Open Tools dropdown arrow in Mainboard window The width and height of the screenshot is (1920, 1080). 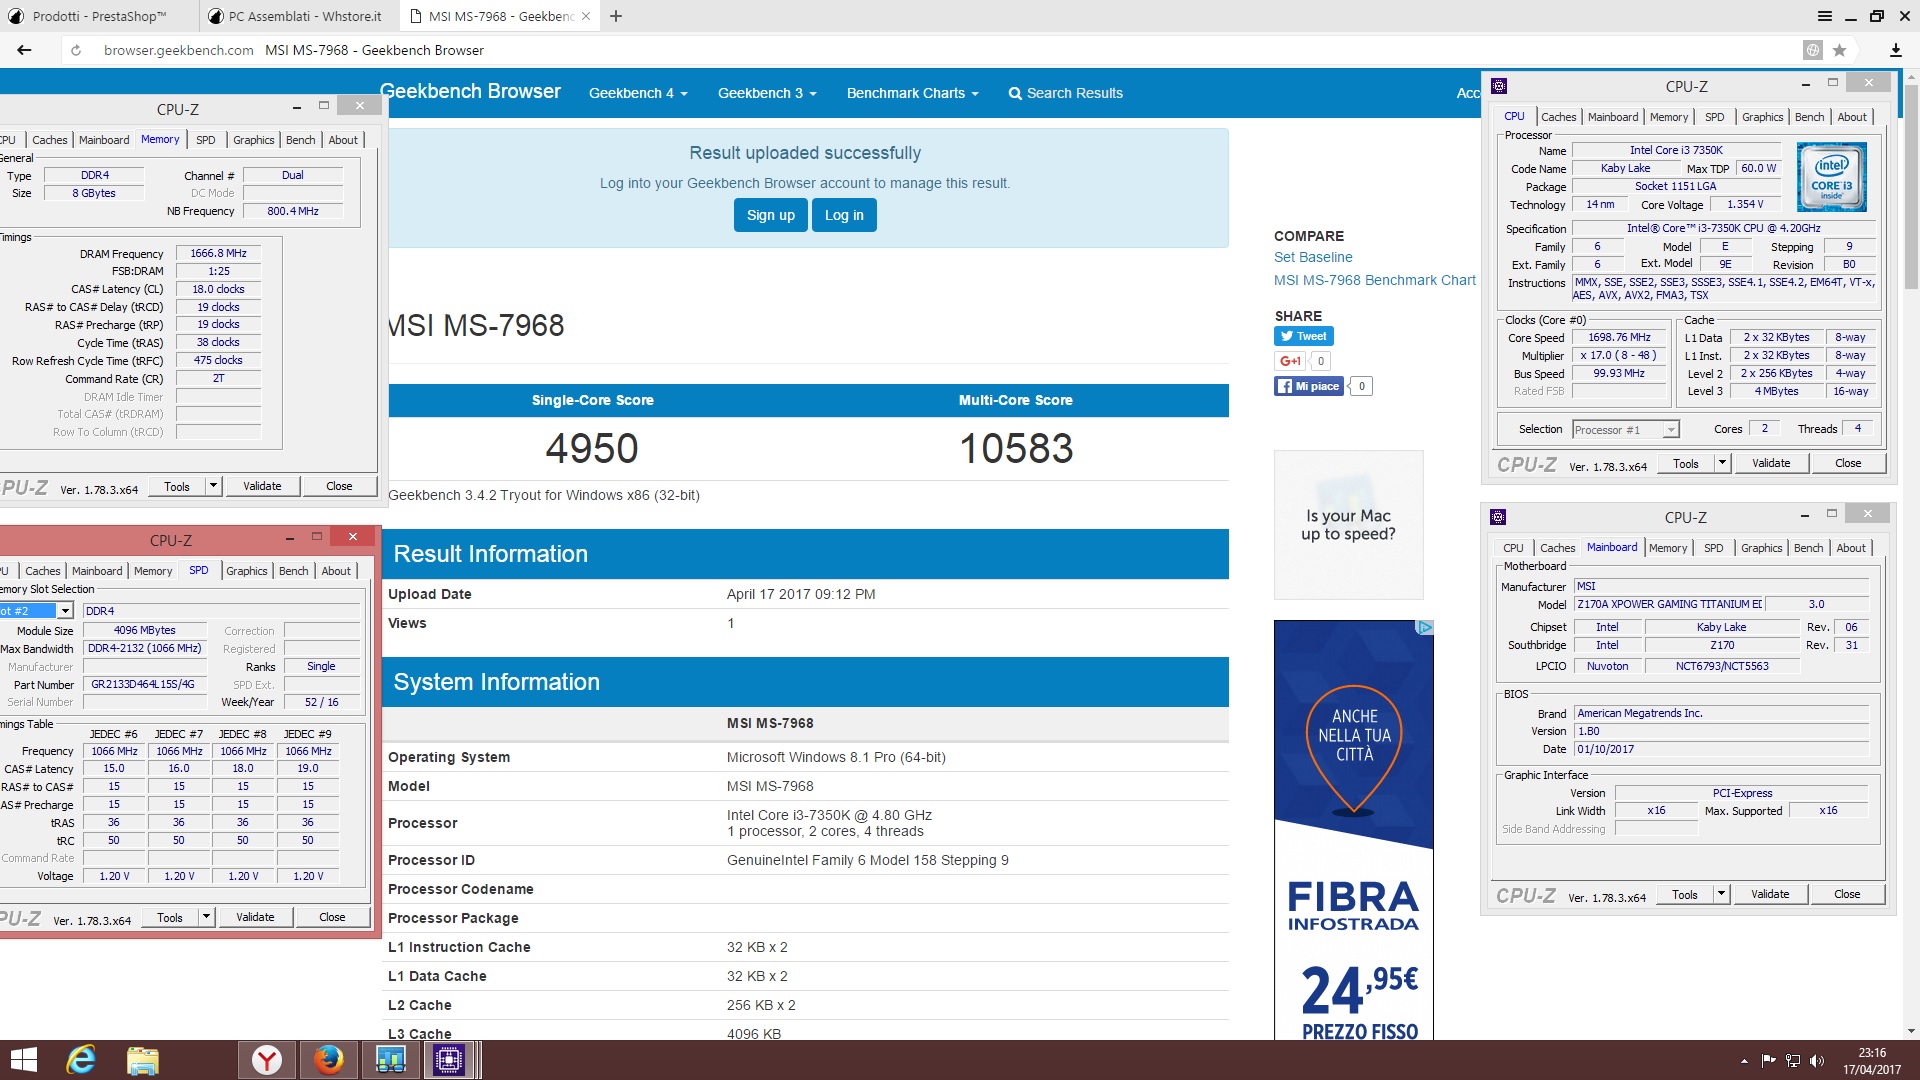click(1721, 894)
